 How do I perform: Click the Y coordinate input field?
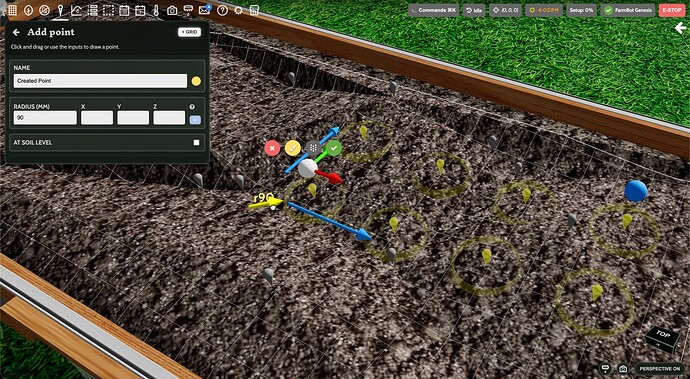pos(133,118)
